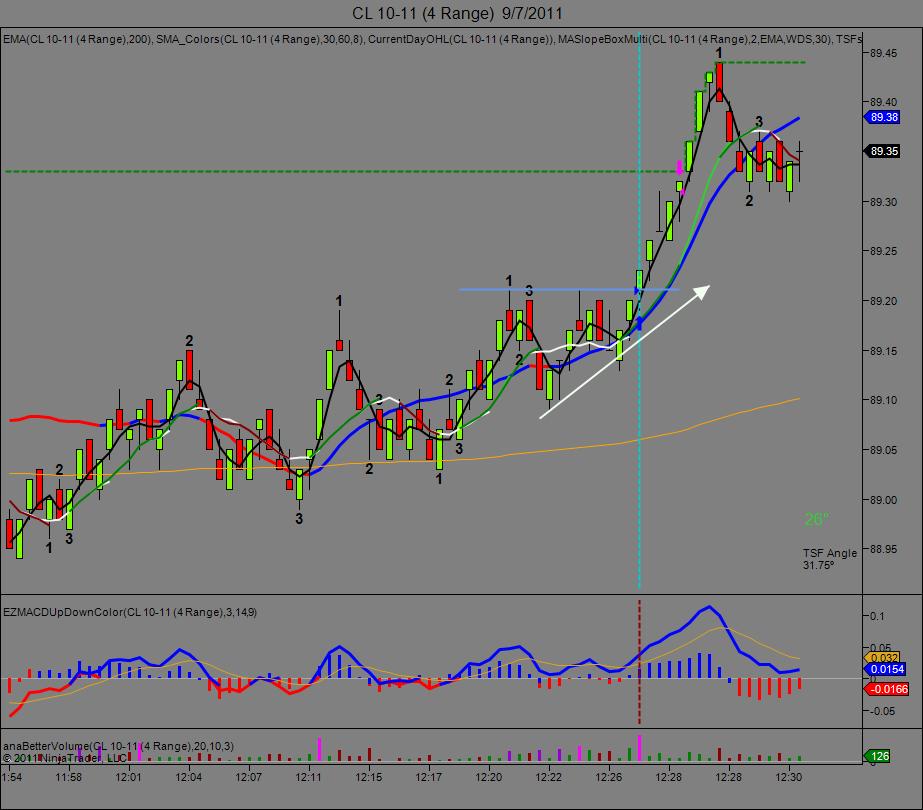Click the 89.20 price axis label

tap(884, 301)
